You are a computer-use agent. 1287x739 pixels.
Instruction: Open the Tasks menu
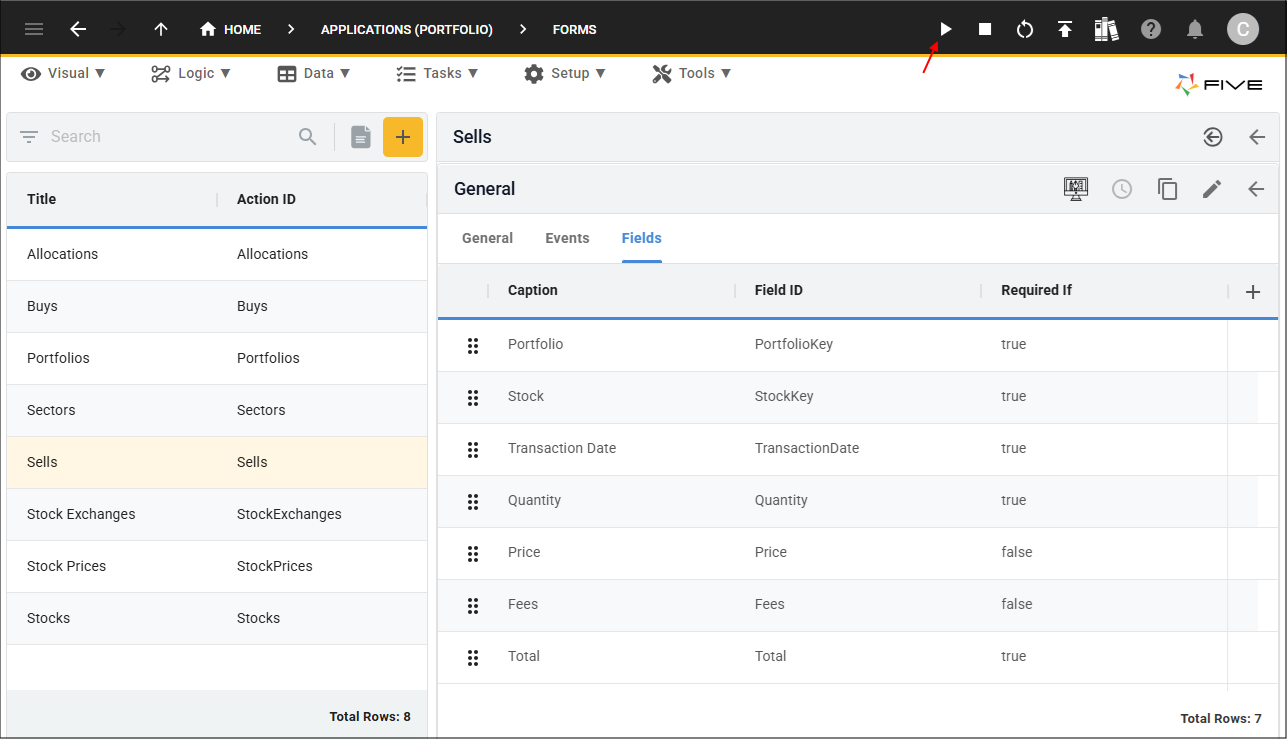point(437,73)
